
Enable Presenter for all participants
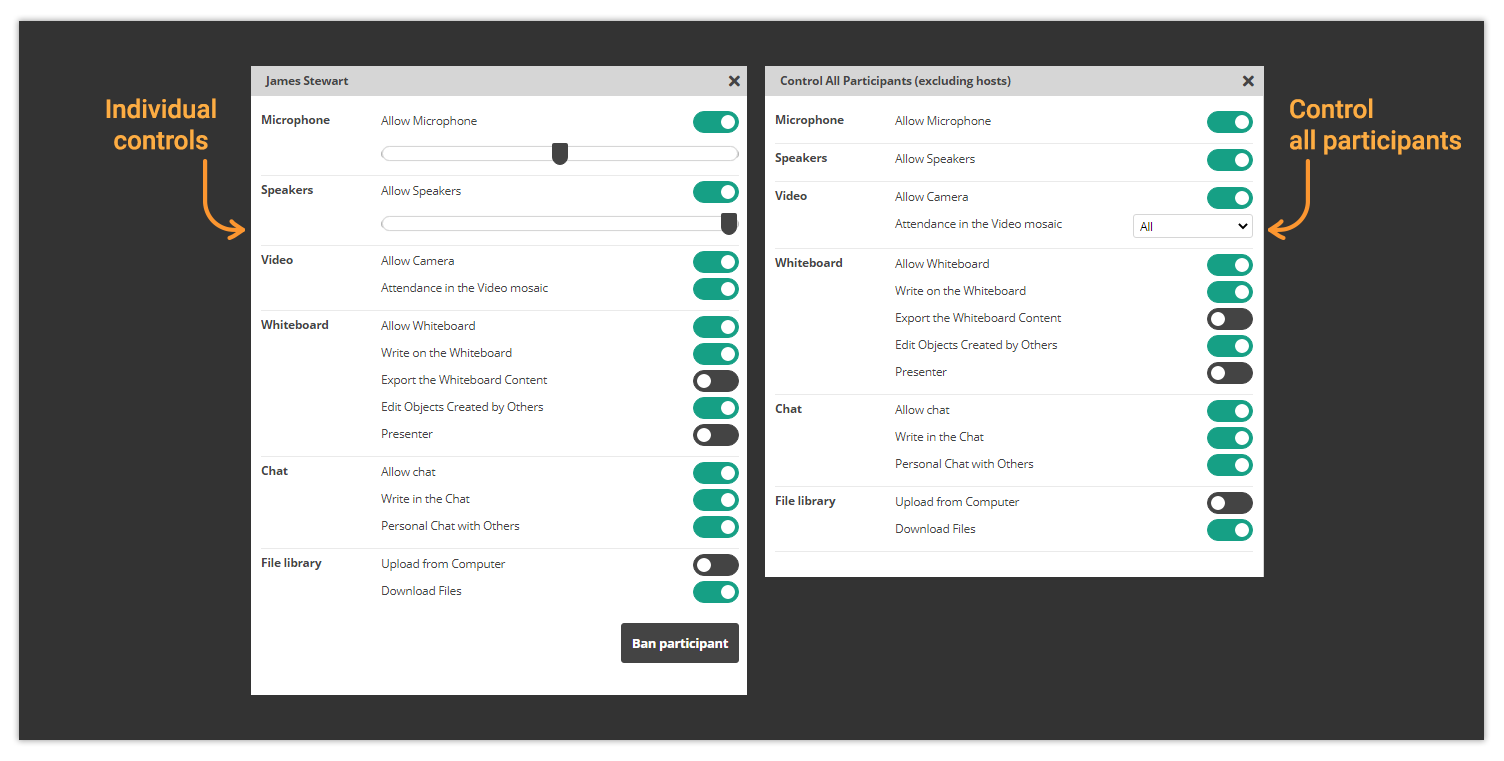pyautogui.click(x=1230, y=373)
